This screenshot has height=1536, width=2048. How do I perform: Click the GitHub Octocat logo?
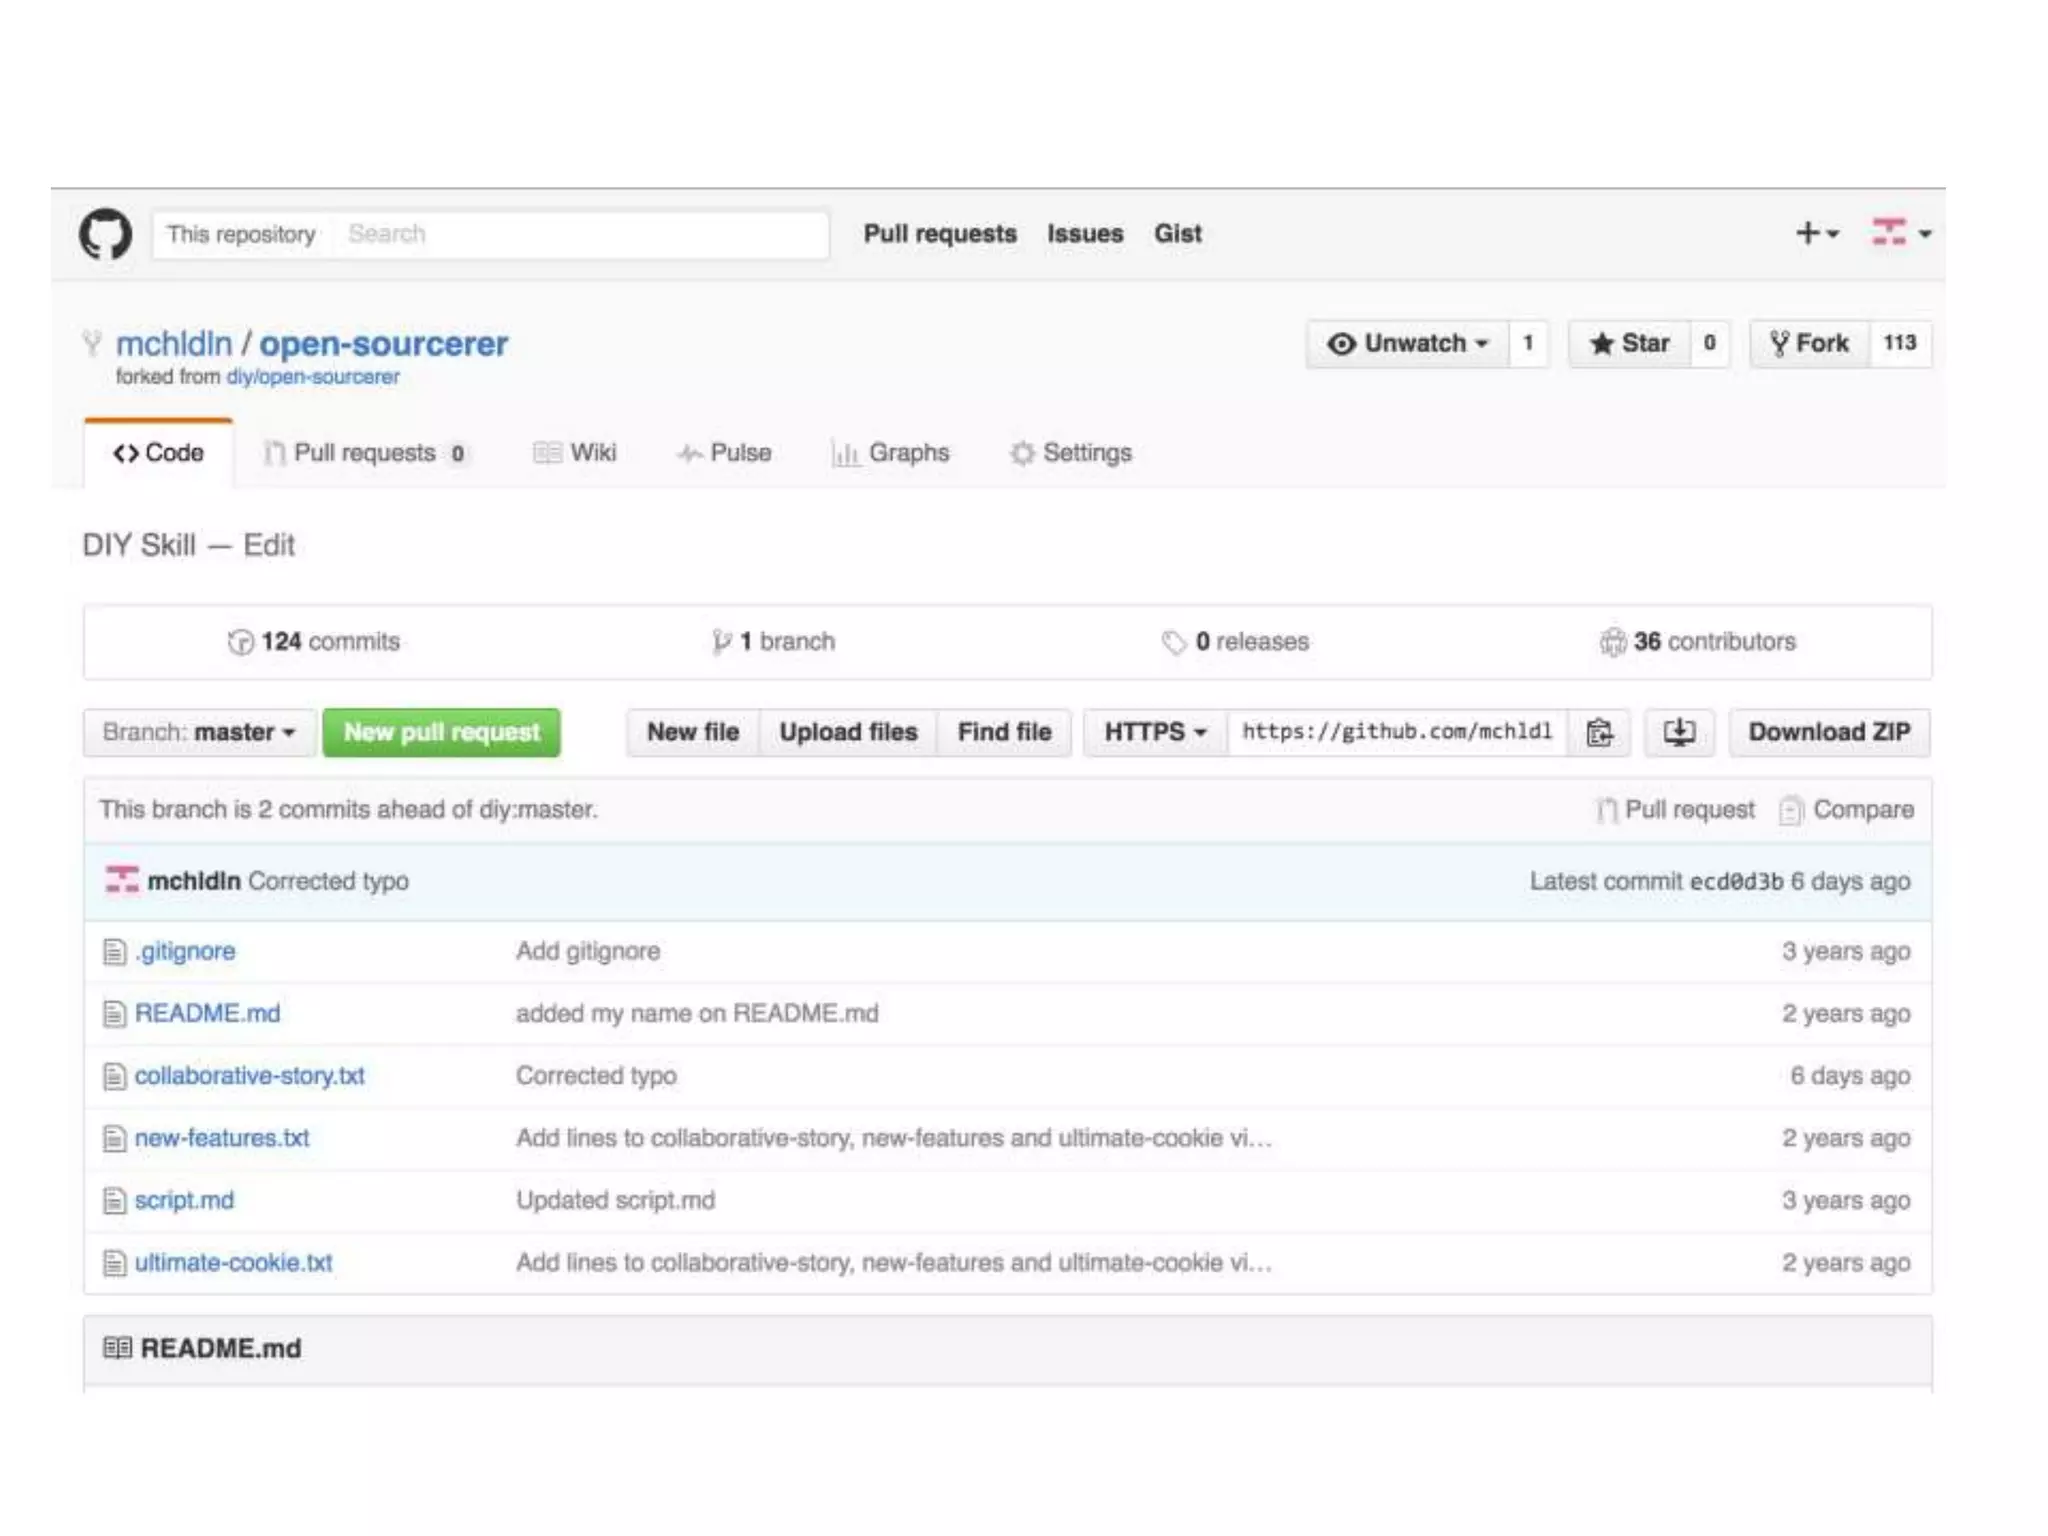pos(105,234)
